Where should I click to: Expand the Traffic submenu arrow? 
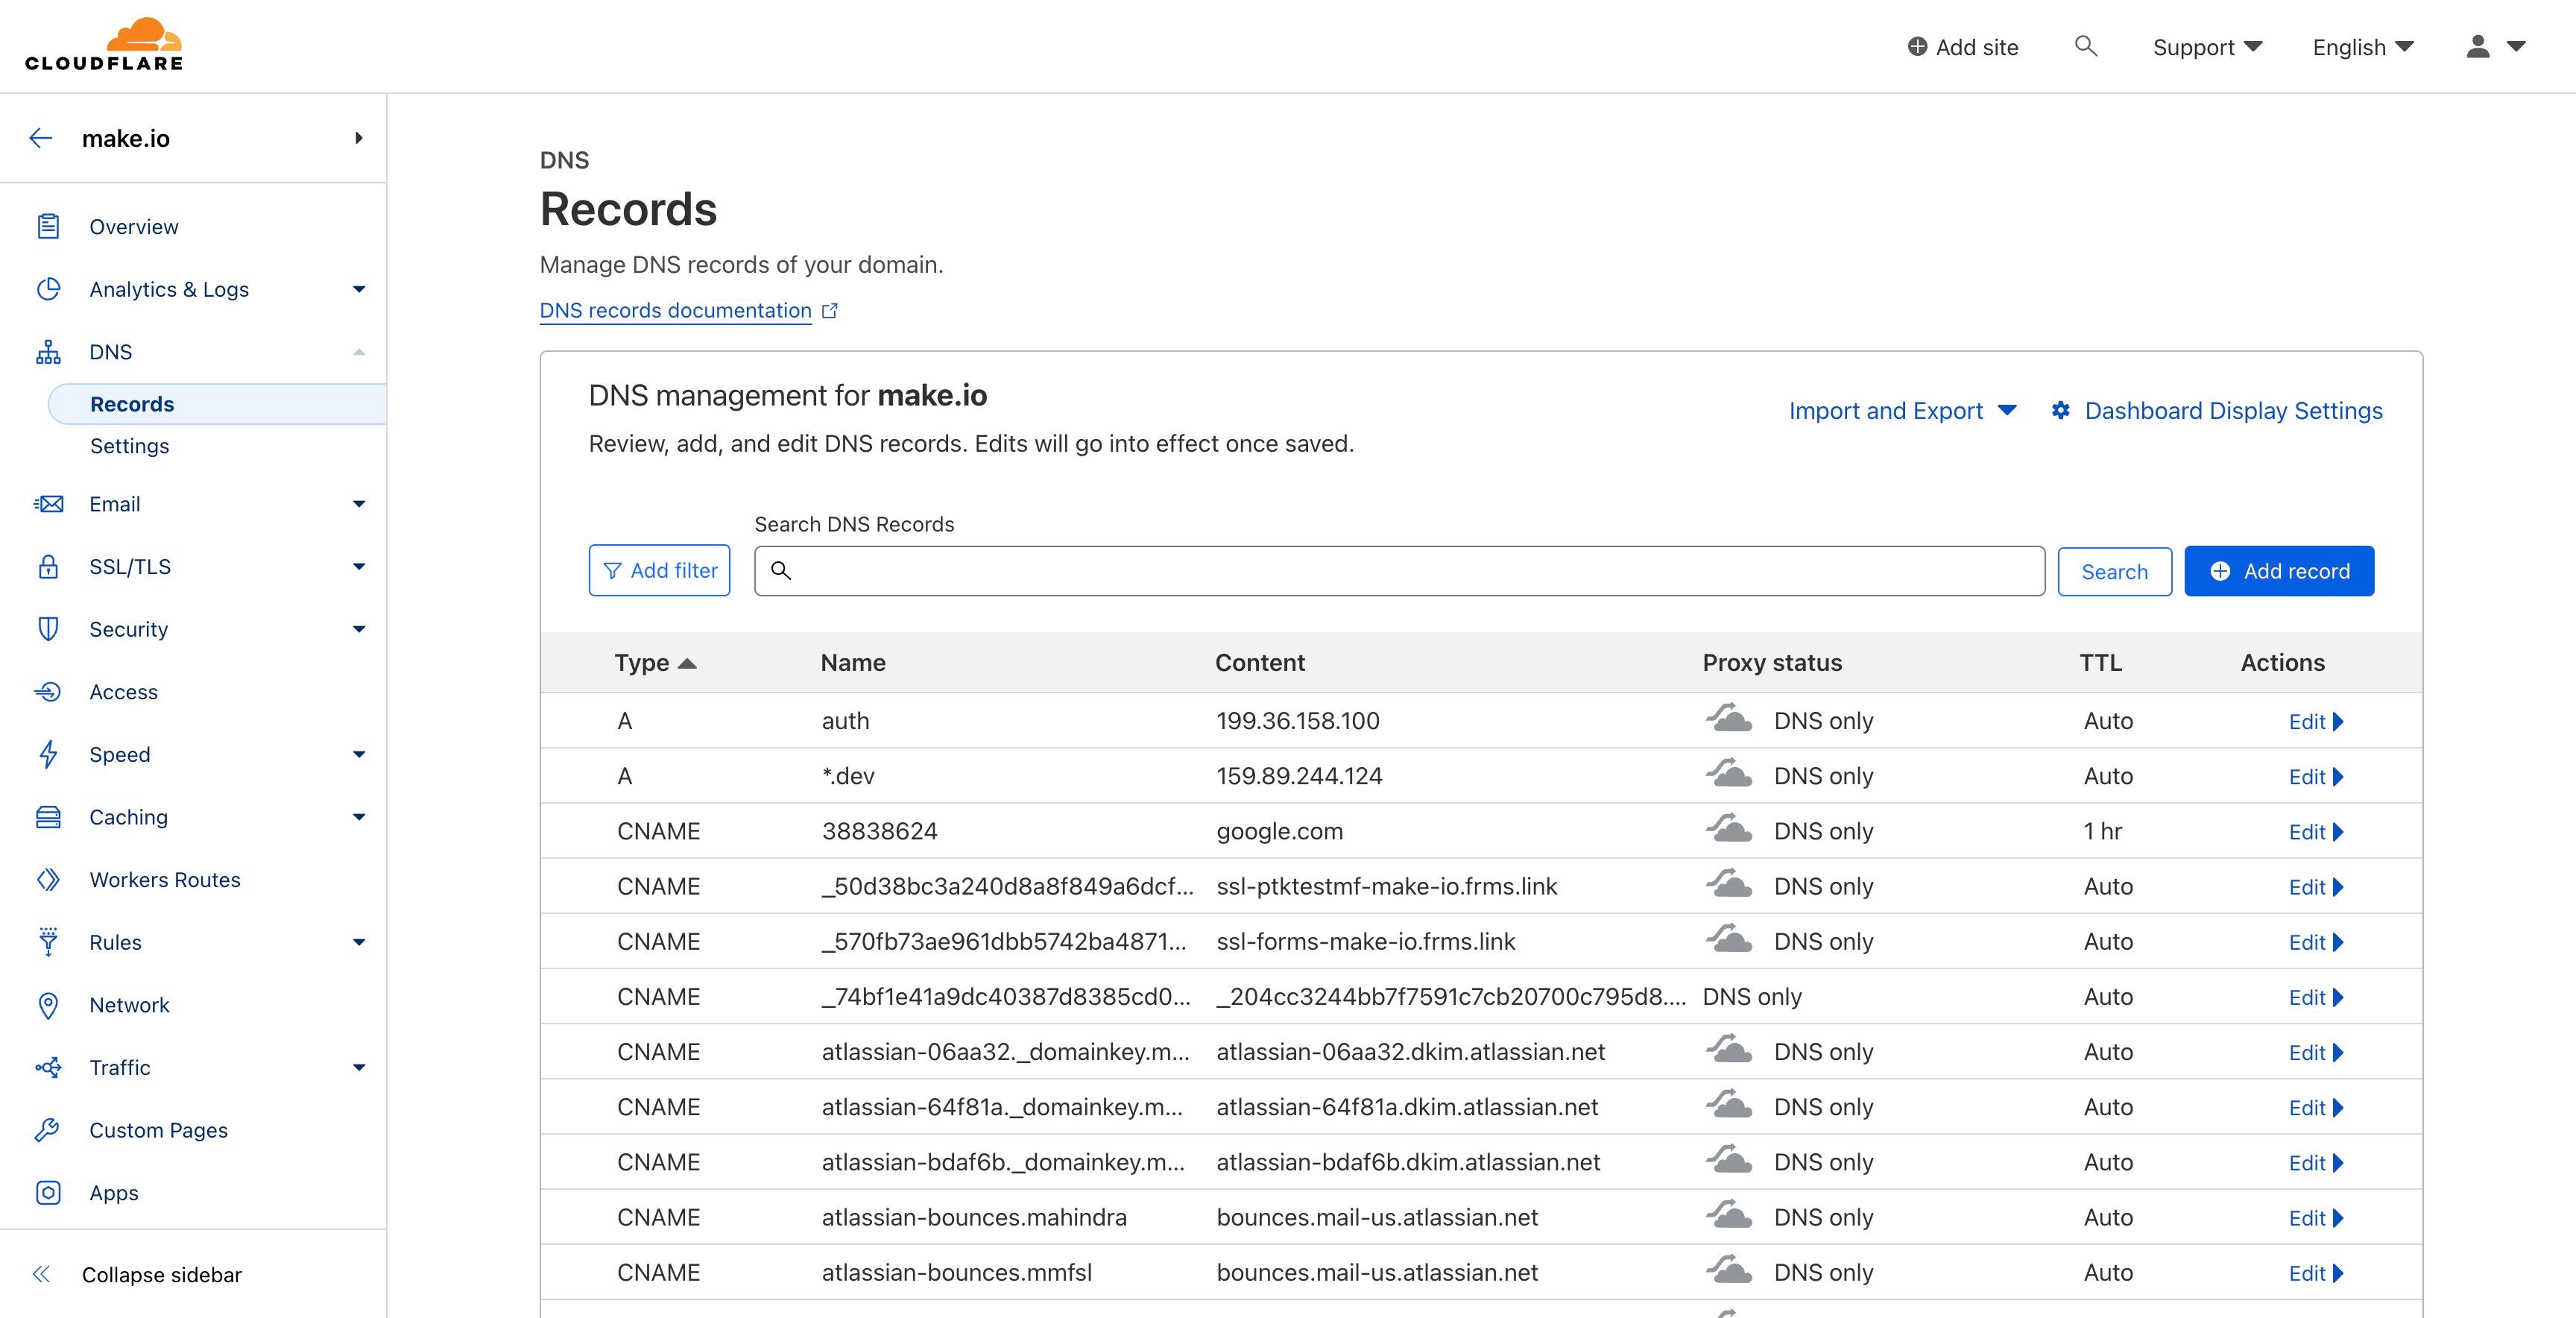[x=359, y=1068]
